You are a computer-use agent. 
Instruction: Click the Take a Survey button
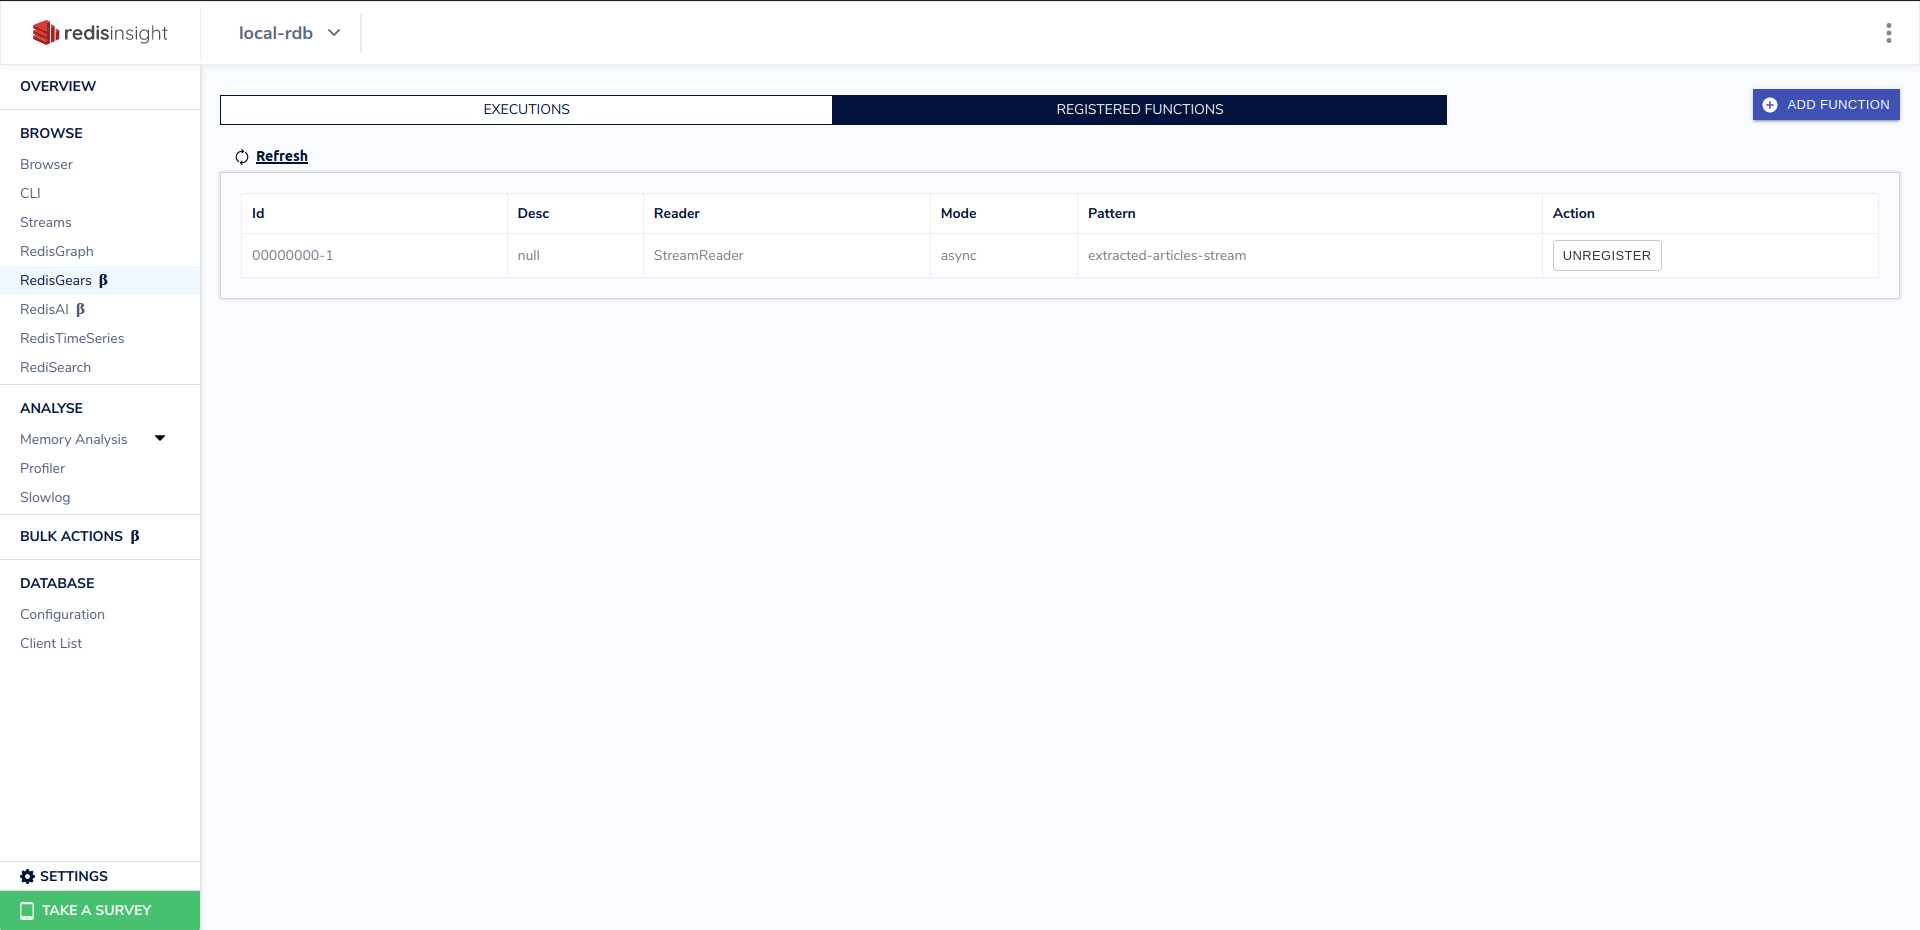(100, 910)
